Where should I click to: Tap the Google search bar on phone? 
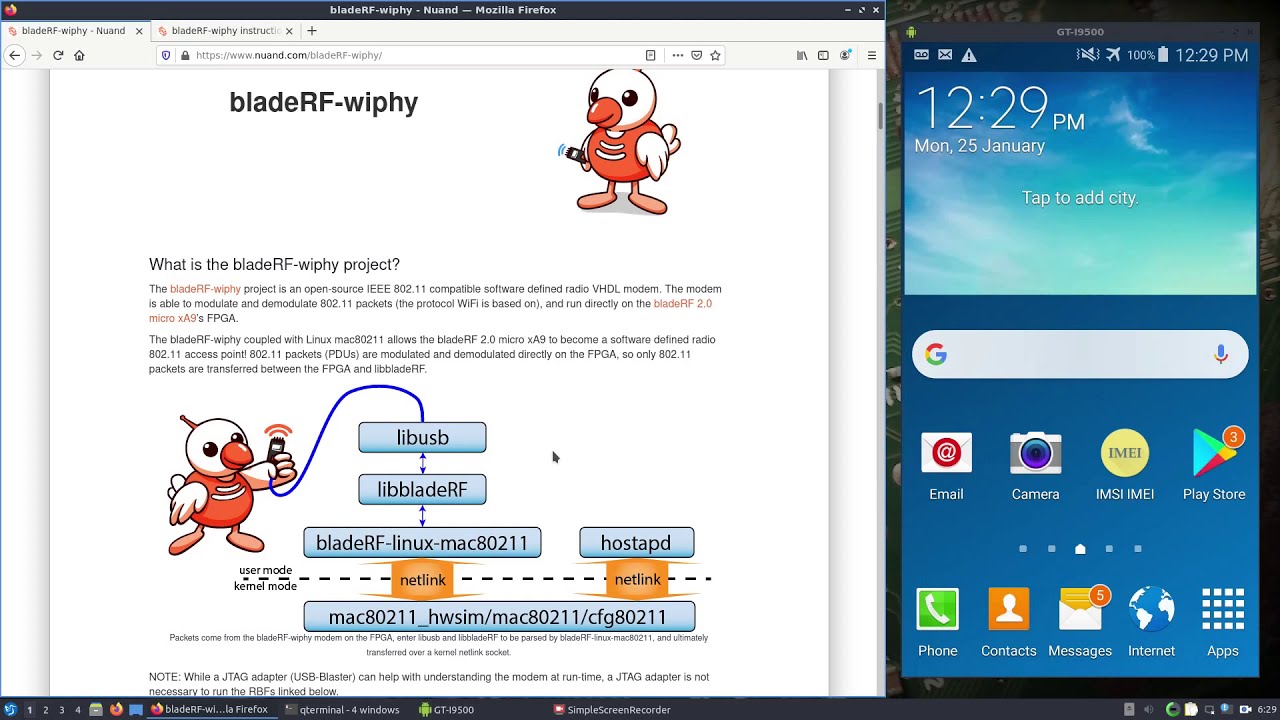tap(1070, 355)
